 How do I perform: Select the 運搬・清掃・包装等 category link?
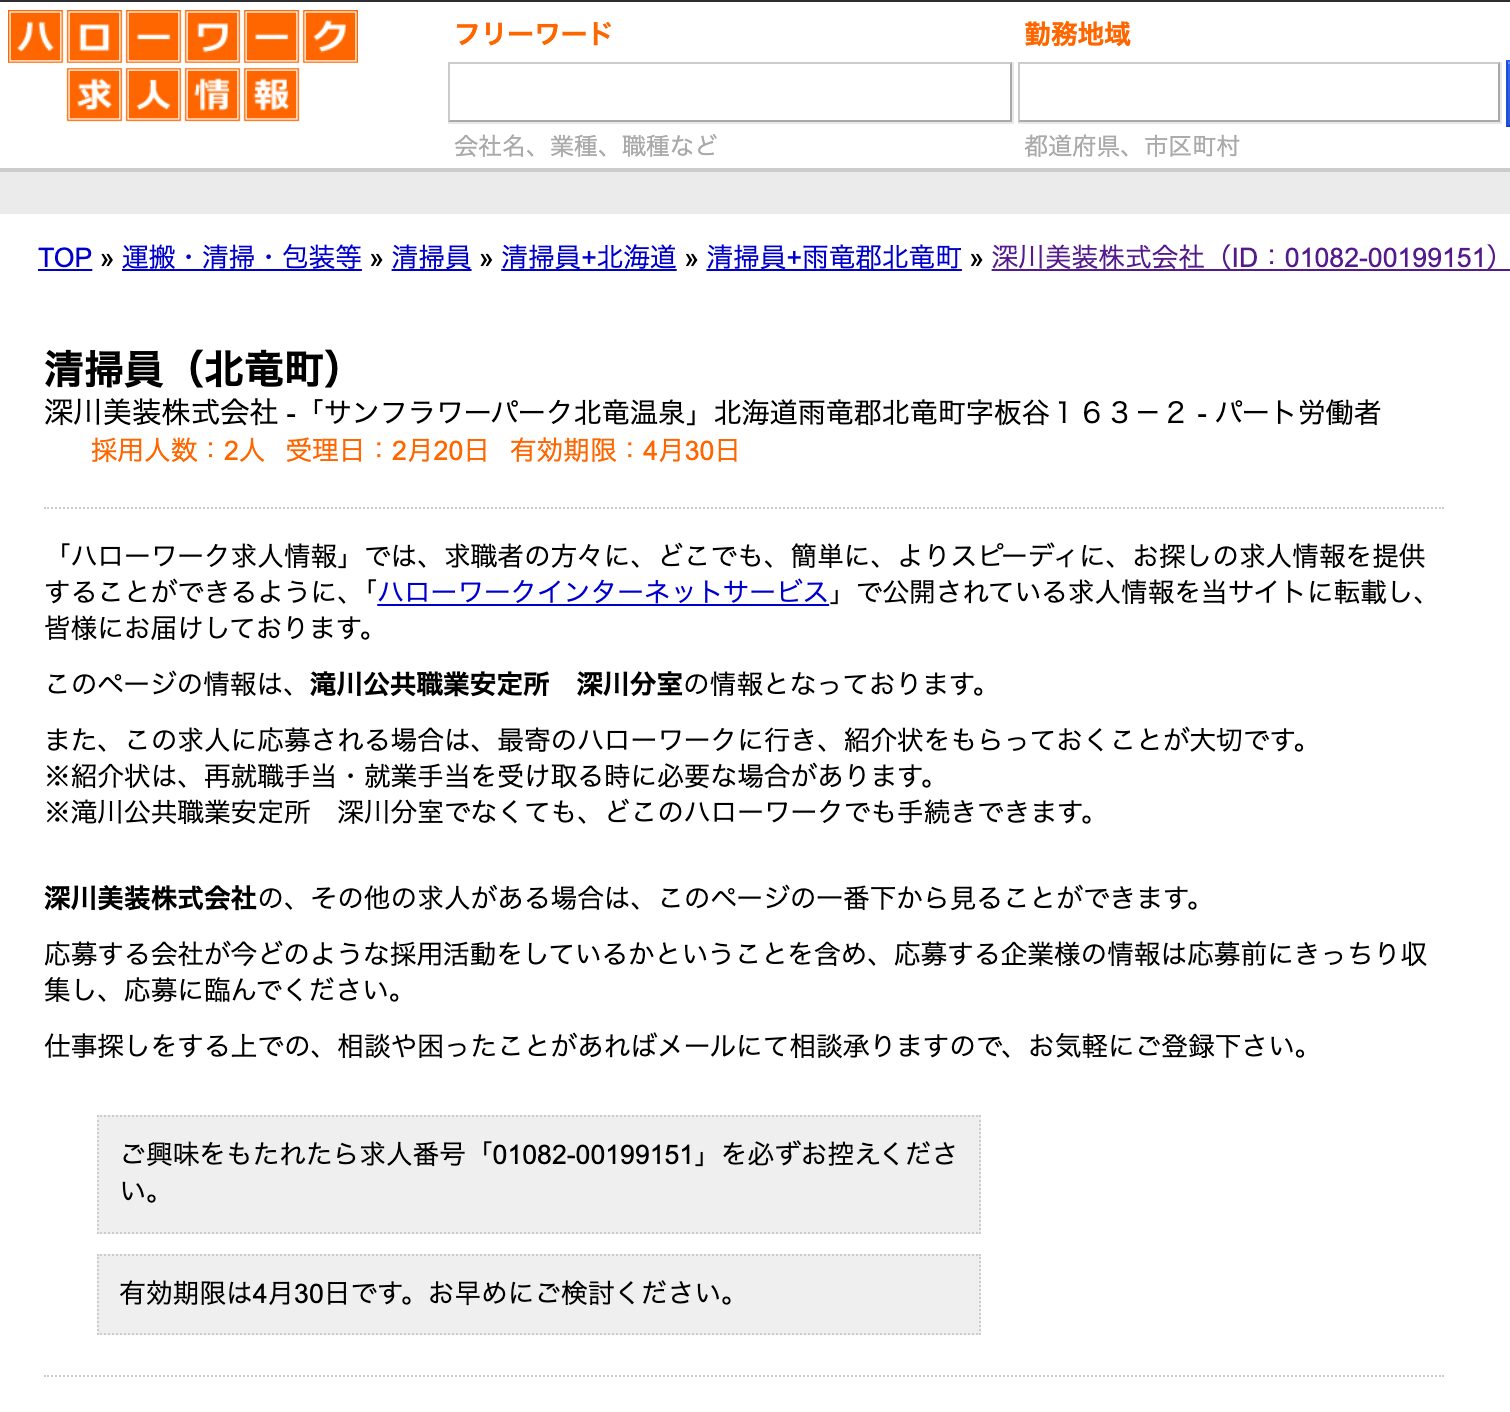point(239,258)
